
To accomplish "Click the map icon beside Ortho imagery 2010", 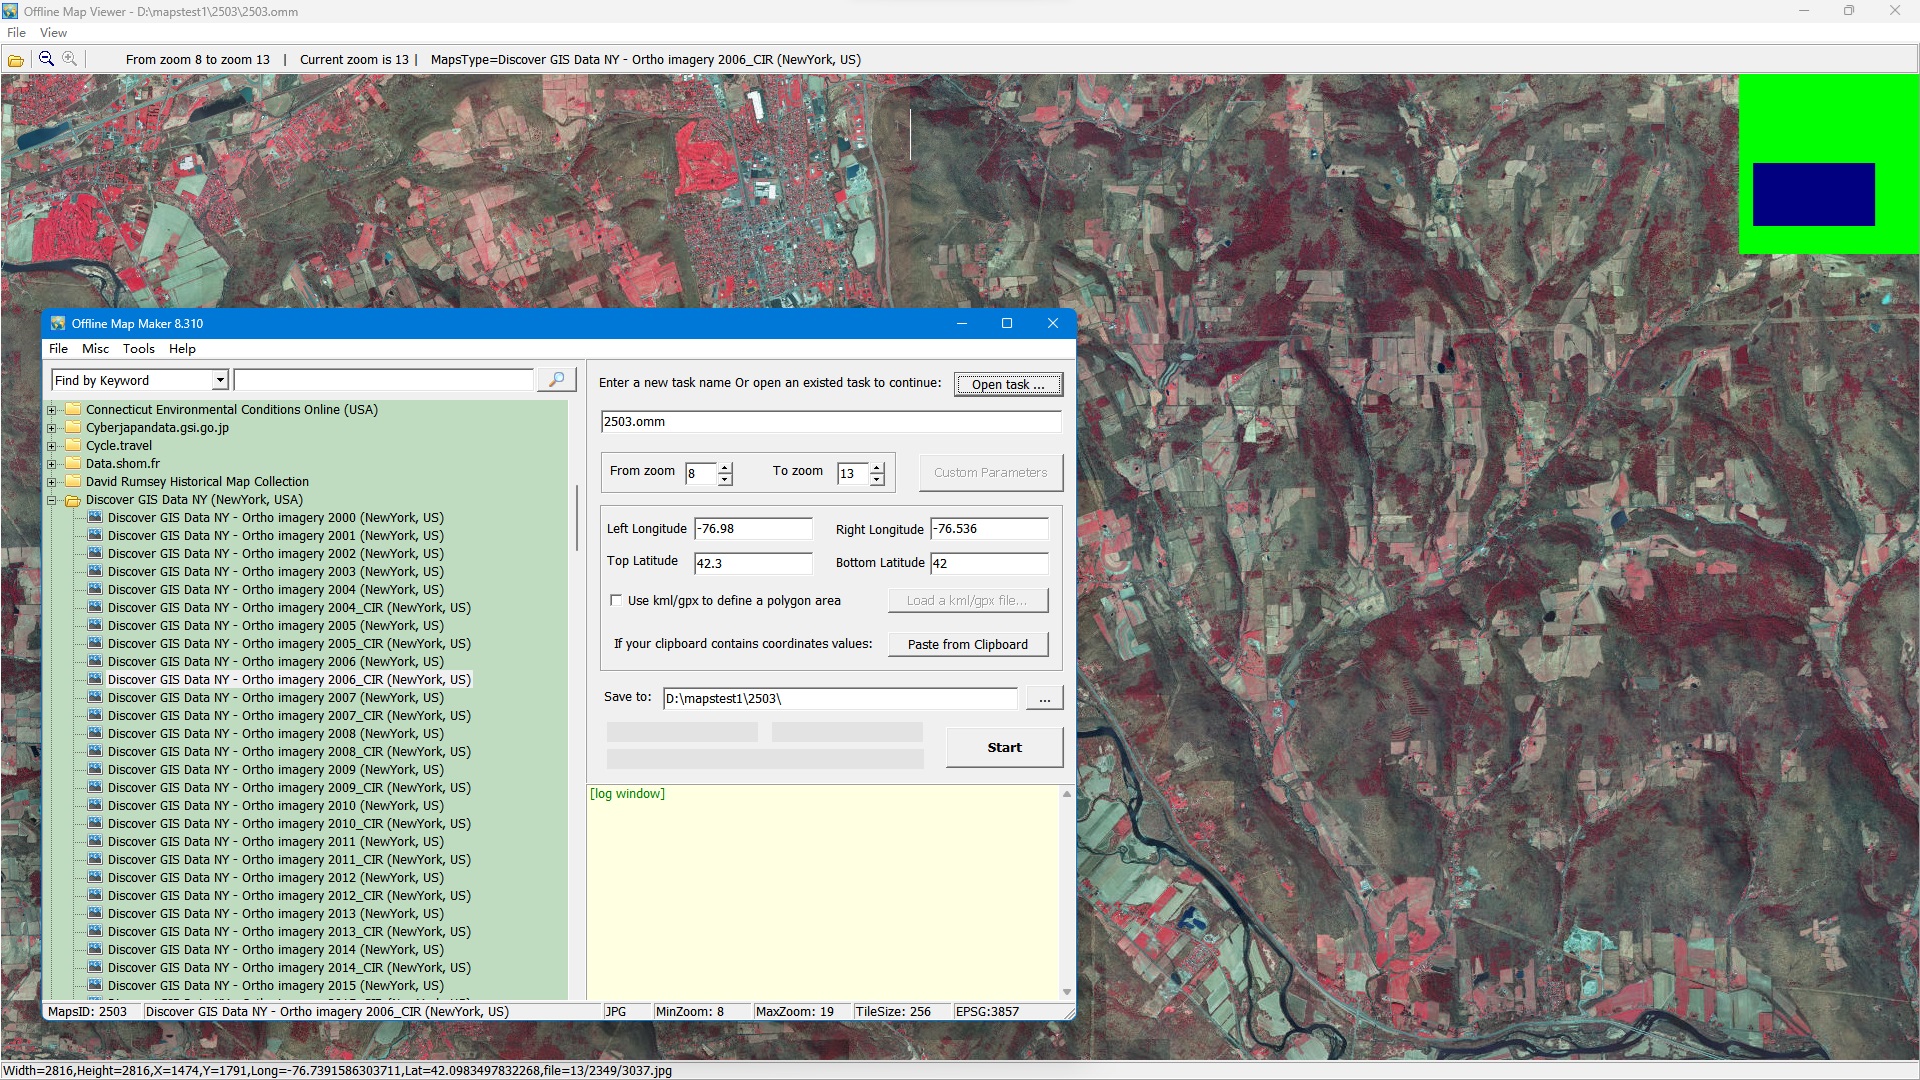I will tap(95, 805).
